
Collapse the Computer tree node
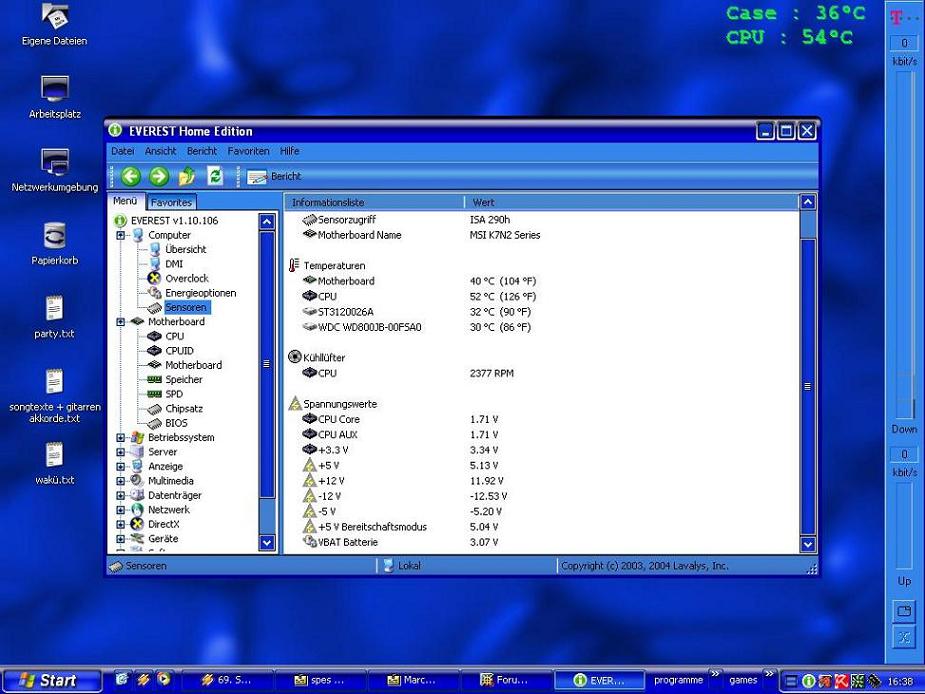point(120,235)
